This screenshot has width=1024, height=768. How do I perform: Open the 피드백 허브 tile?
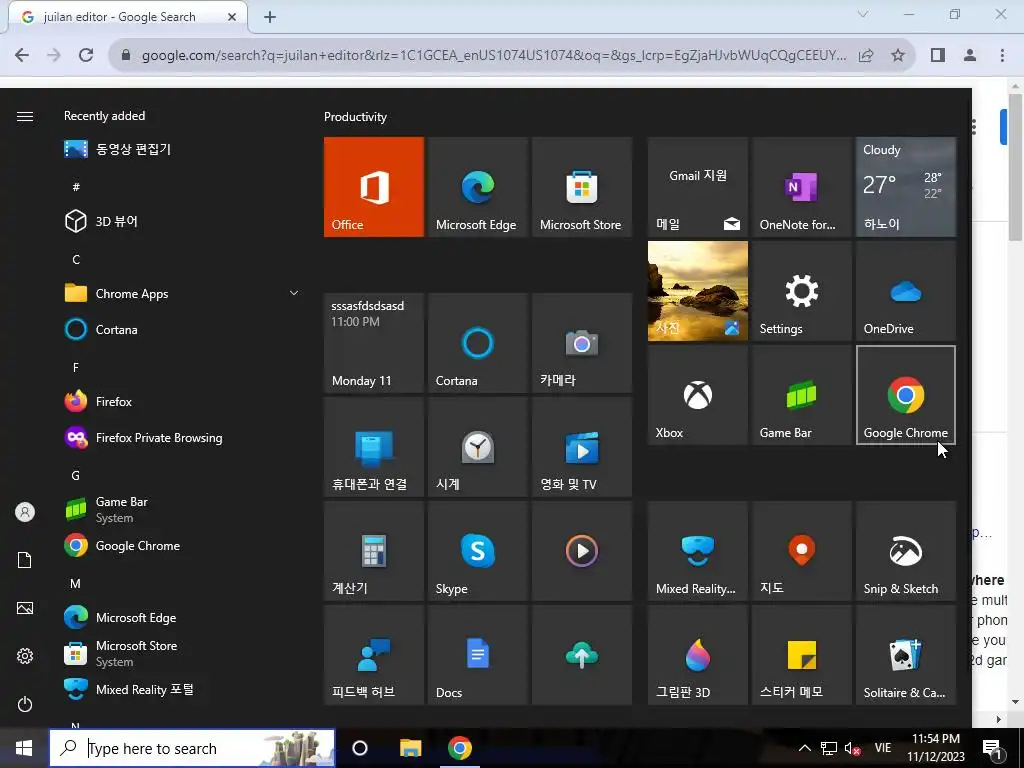374,654
